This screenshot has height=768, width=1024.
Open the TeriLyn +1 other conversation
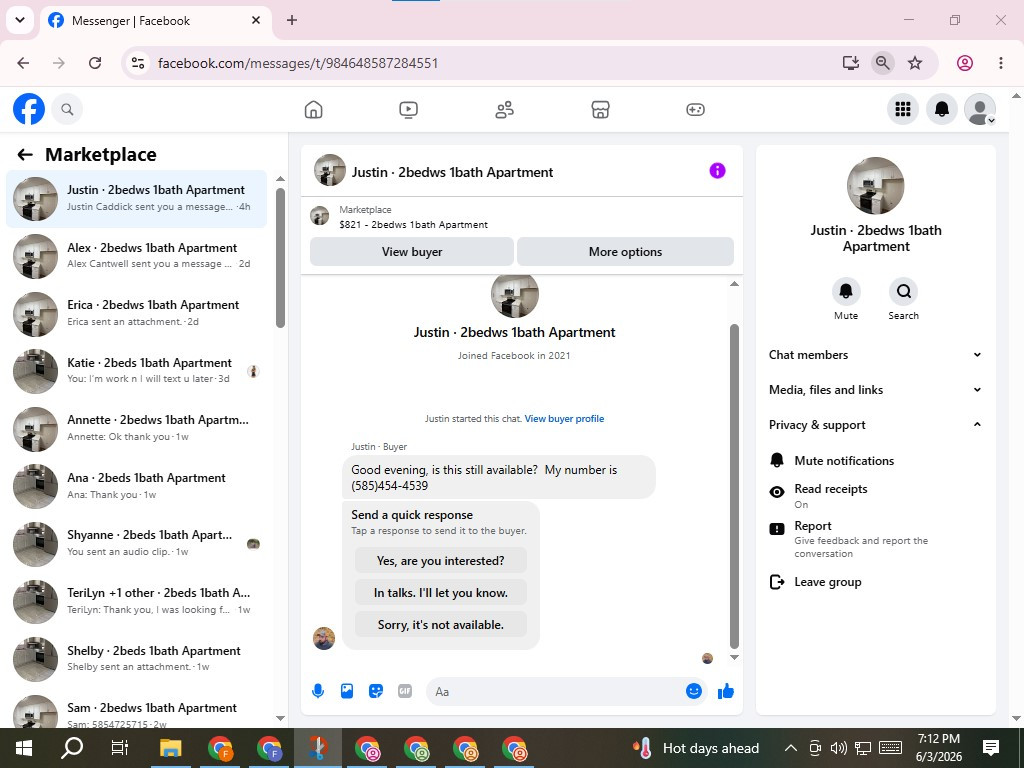pyautogui.click(x=136, y=601)
